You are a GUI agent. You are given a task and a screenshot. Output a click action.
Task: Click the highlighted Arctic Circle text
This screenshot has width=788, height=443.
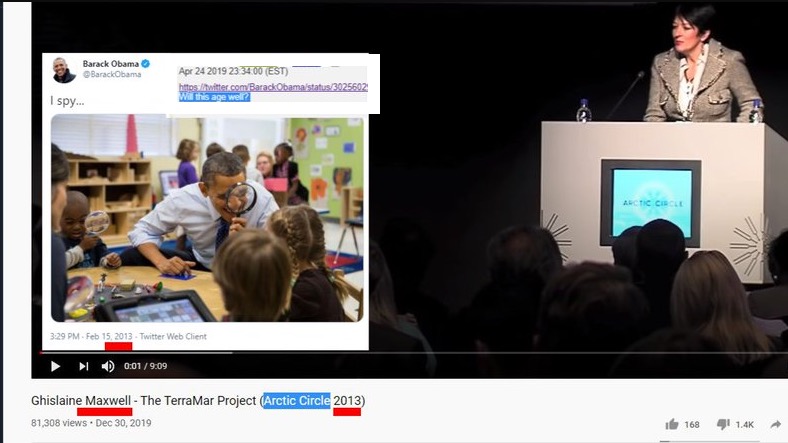pos(297,401)
